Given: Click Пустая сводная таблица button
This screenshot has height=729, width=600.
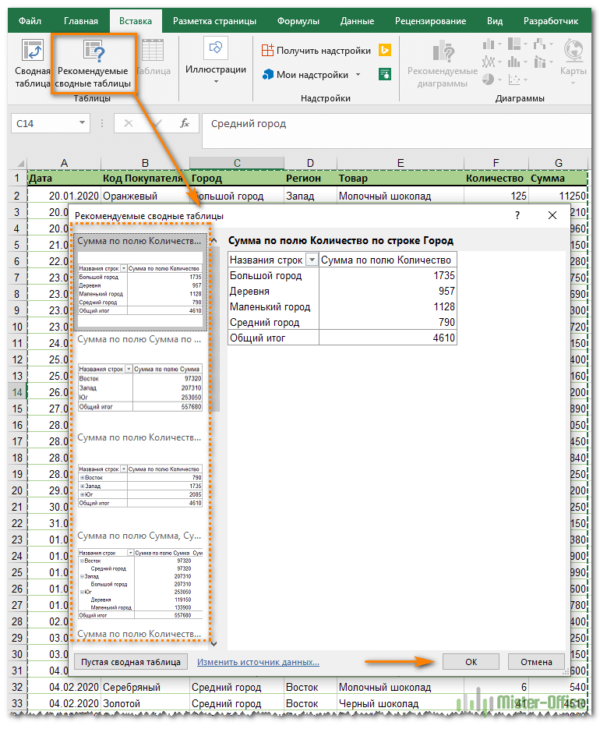Looking at the screenshot, I should tap(131, 662).
